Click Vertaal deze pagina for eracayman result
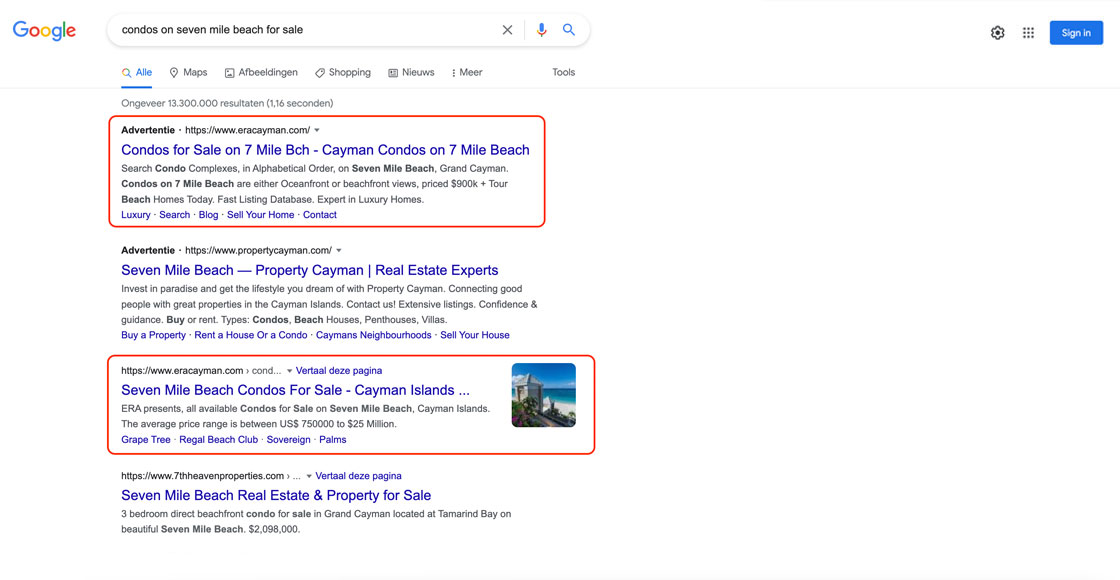 pyautogui.click(x=339, y=371)
